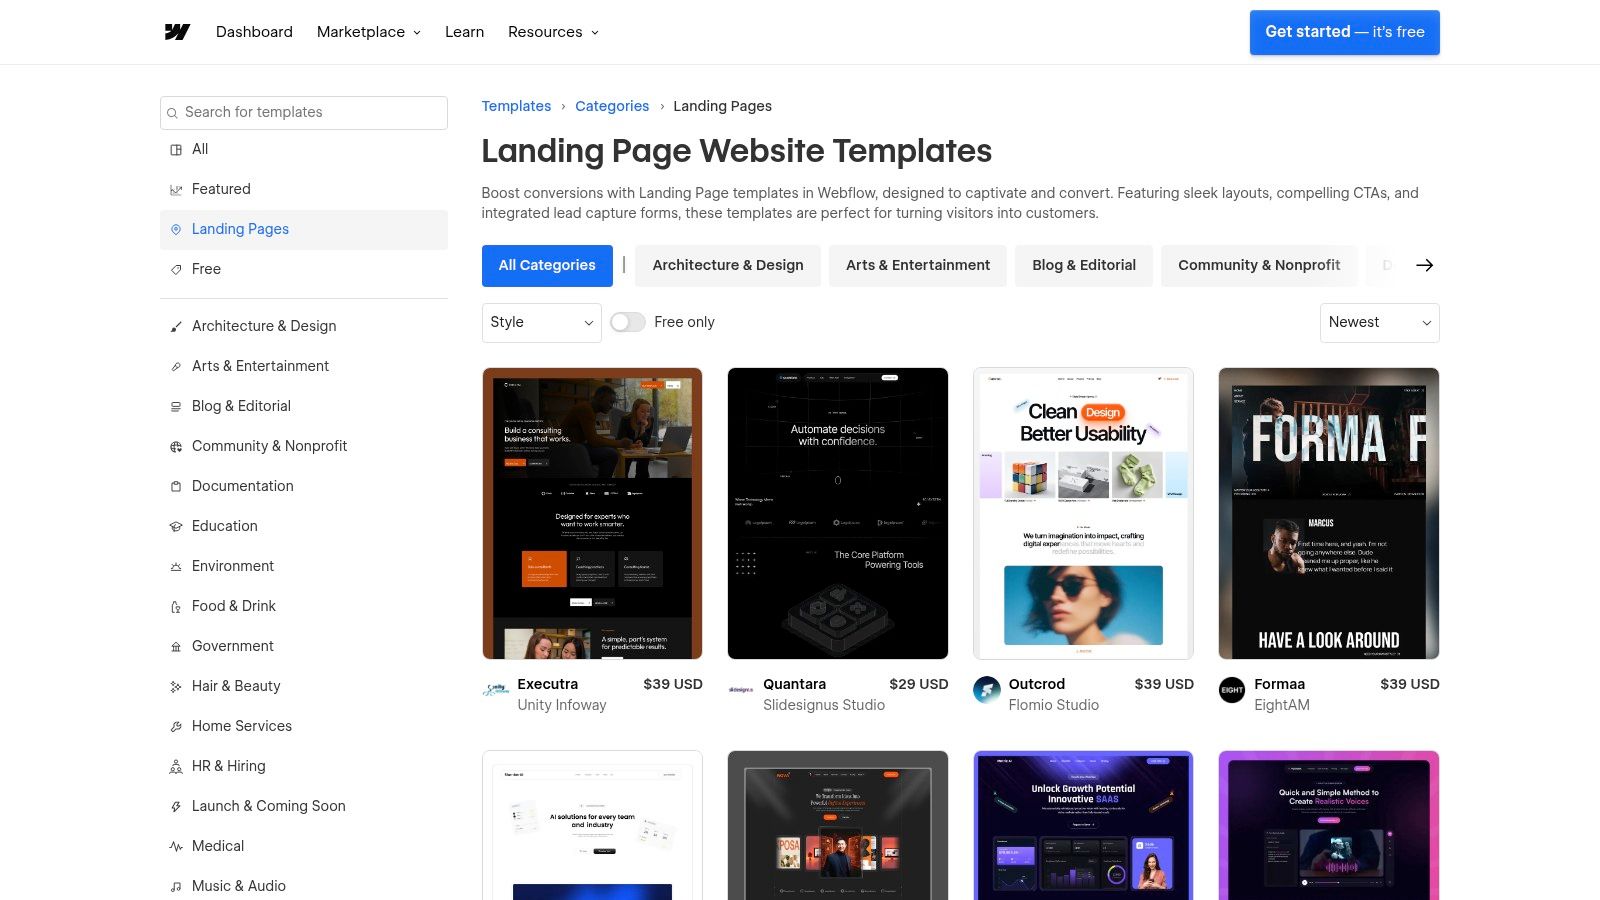1600x900 pixels.
Task: Expand the Resources menu
Action: (553, 32)
